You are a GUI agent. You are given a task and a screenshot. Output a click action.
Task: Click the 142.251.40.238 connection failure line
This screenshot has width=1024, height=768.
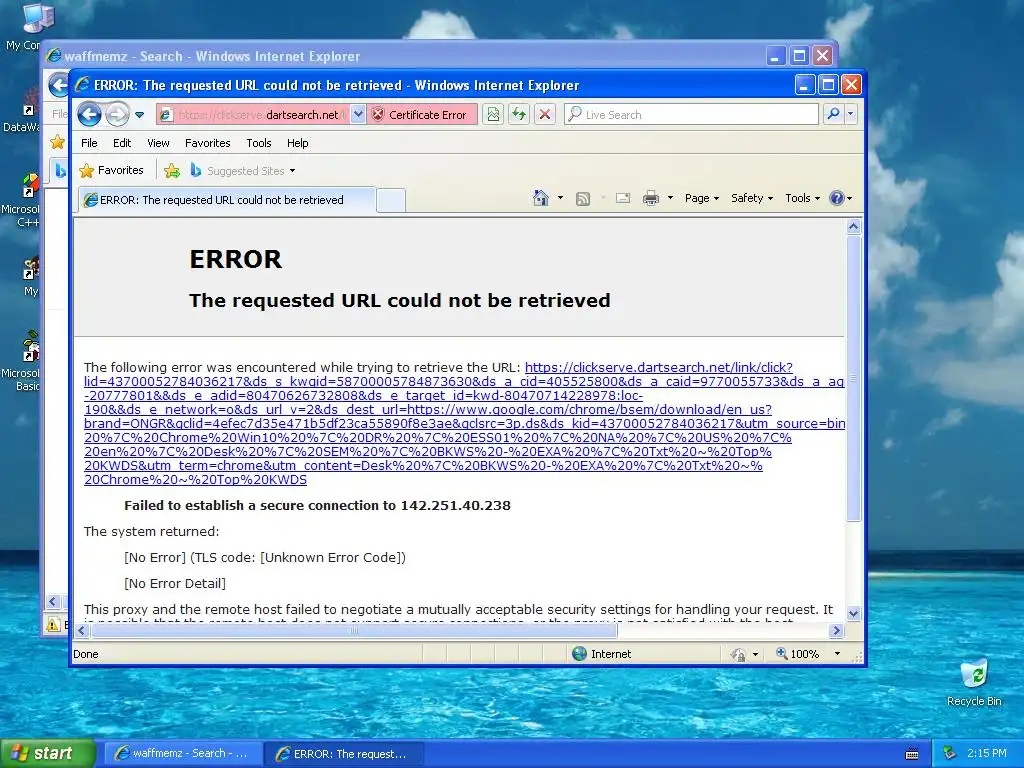point(317,505)
